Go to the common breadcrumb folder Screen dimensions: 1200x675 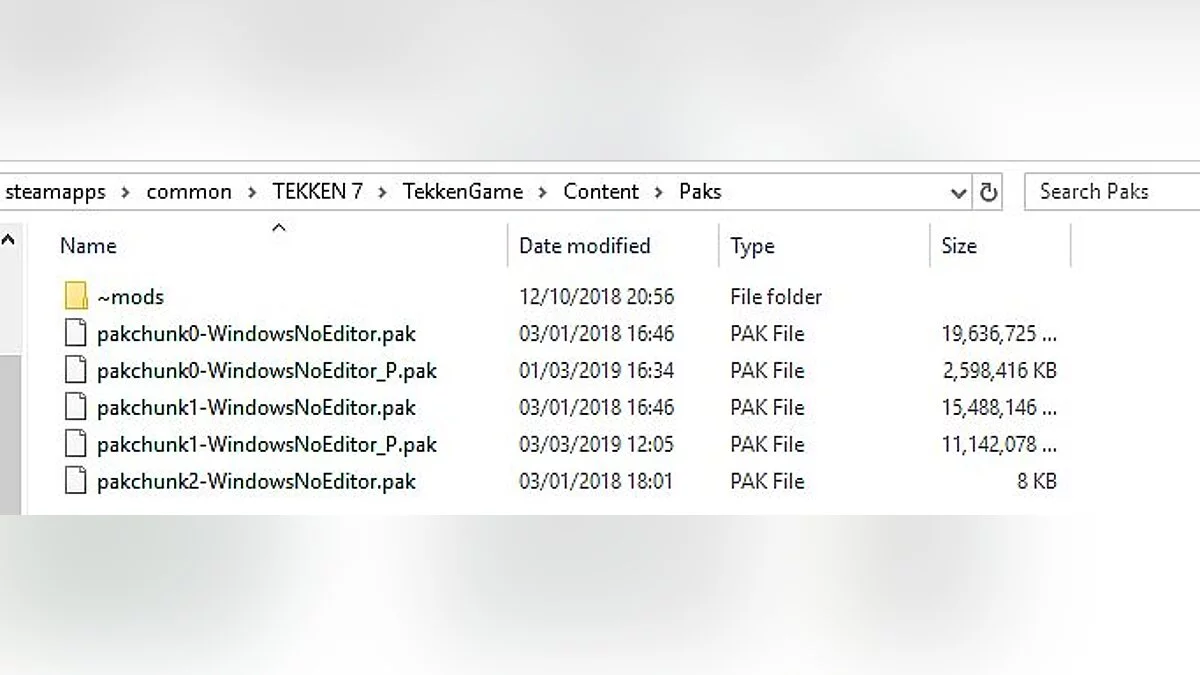[x=189, y=192]
